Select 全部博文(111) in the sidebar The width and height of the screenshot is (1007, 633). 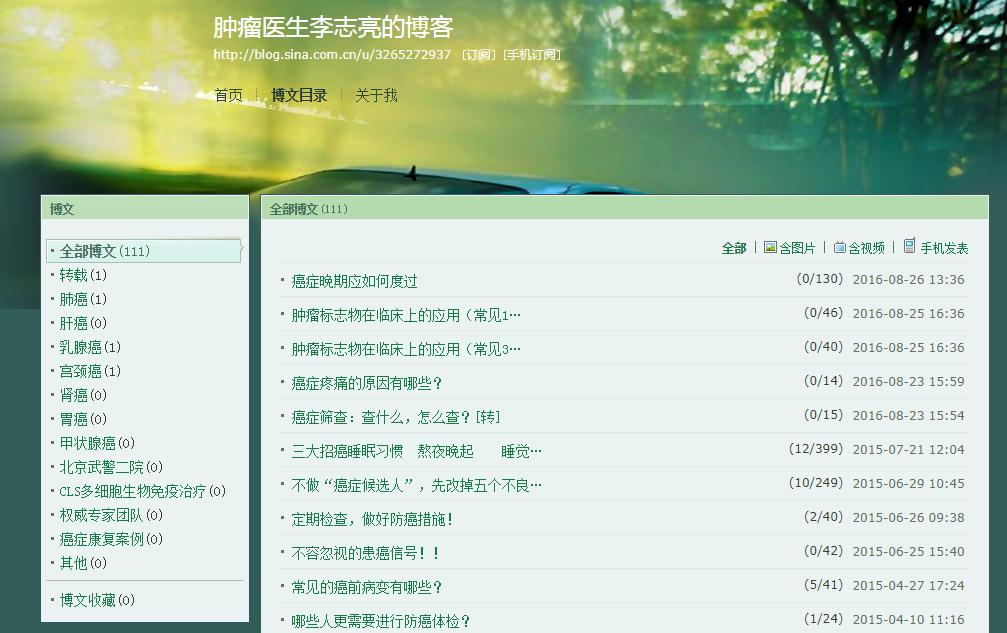click(x=103, y=251)
